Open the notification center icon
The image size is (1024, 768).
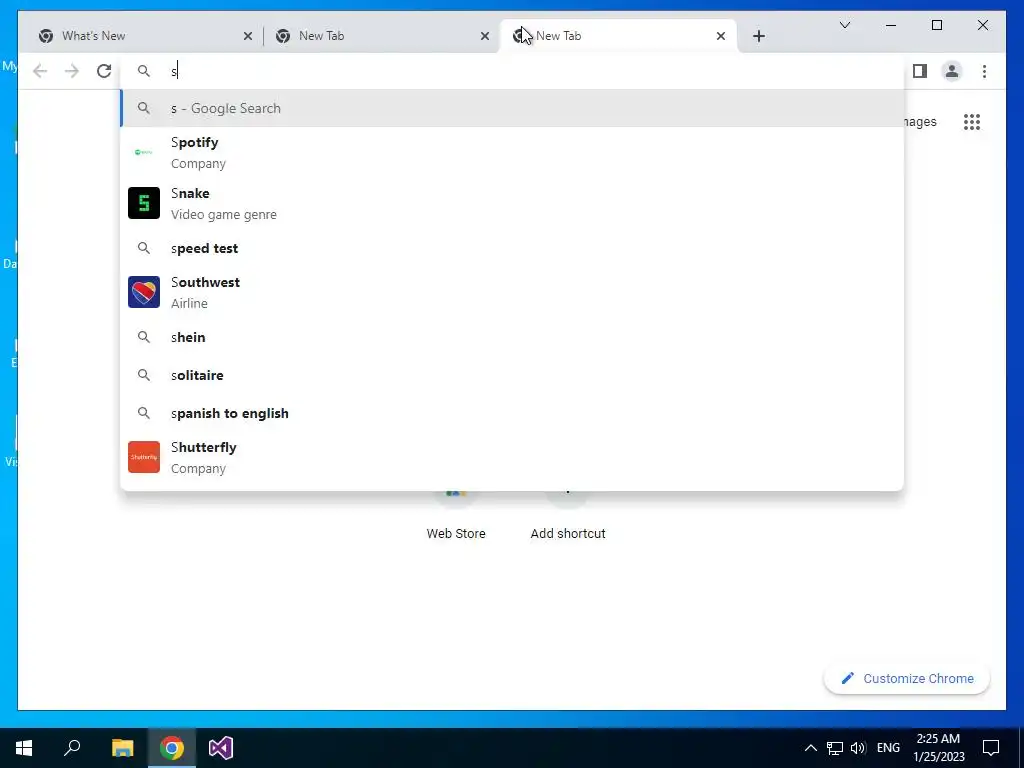[x=991, y=748]
